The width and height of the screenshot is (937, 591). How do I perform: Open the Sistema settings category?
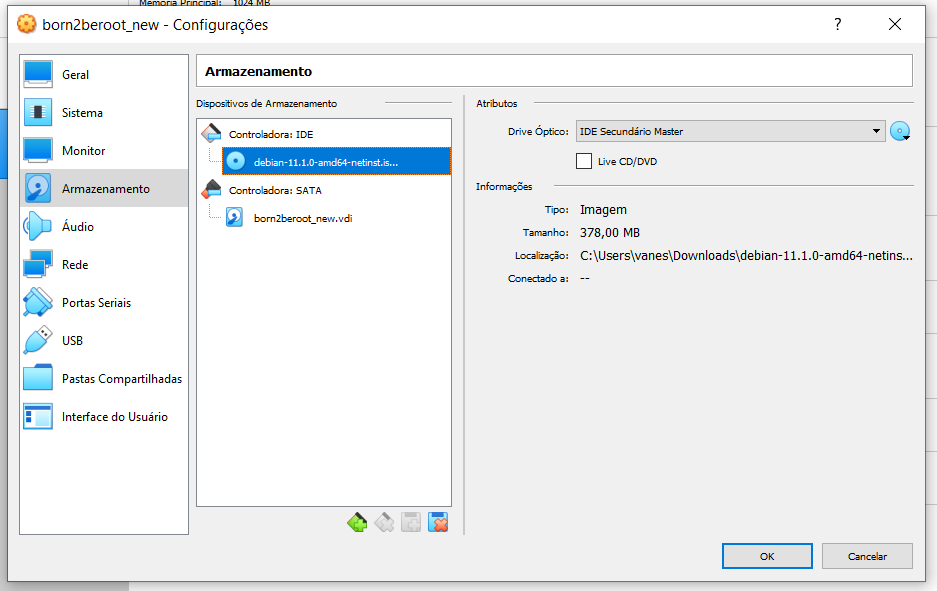point(104,112)
